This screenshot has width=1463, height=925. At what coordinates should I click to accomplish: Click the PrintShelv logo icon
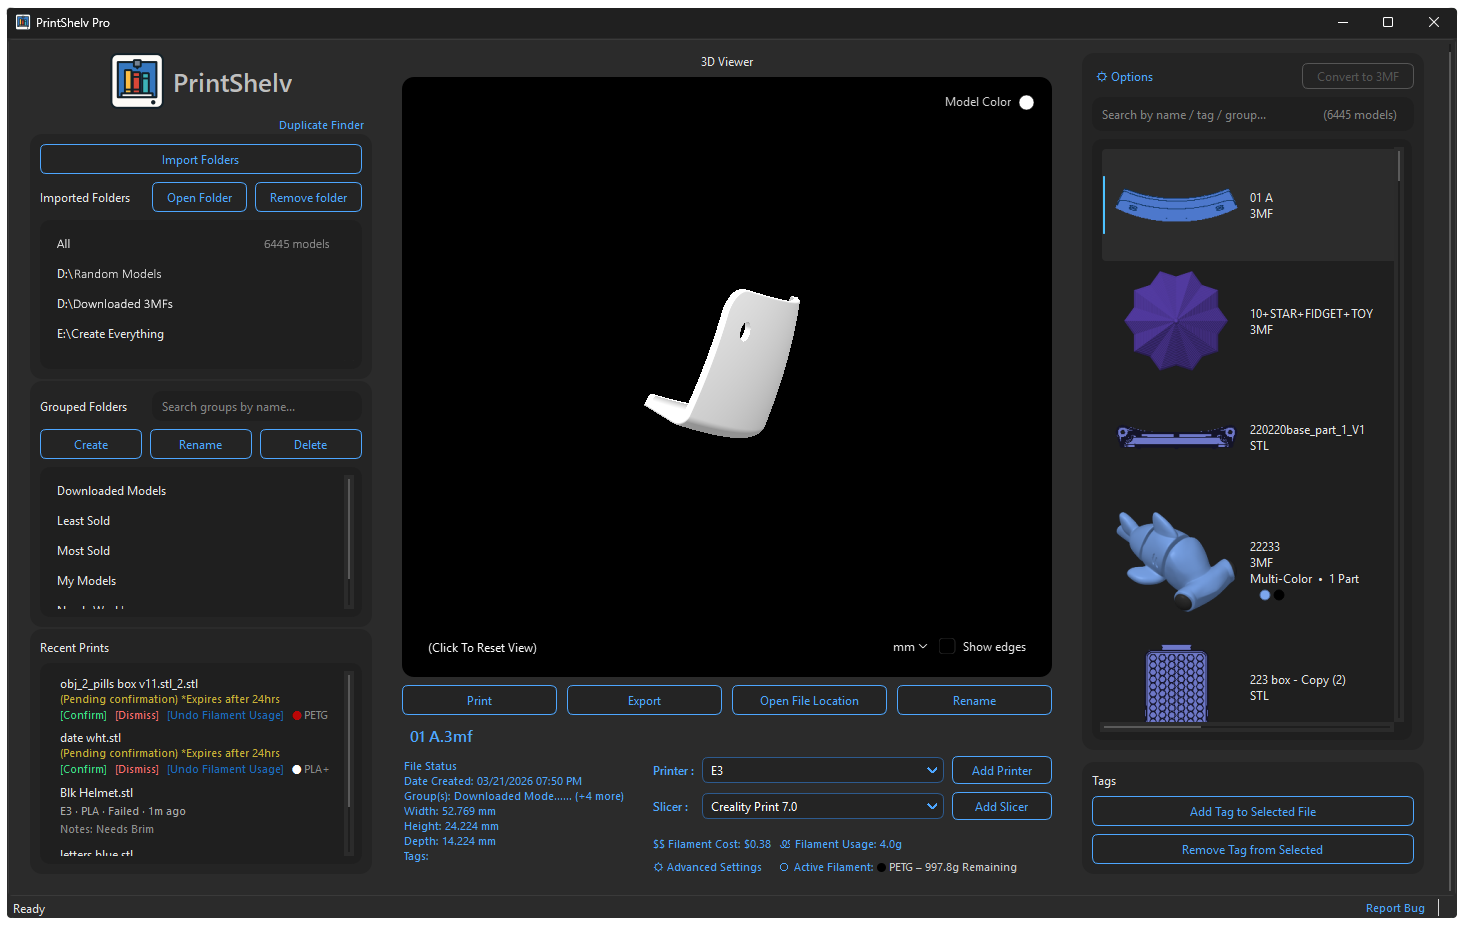click(x=137, y=82)
